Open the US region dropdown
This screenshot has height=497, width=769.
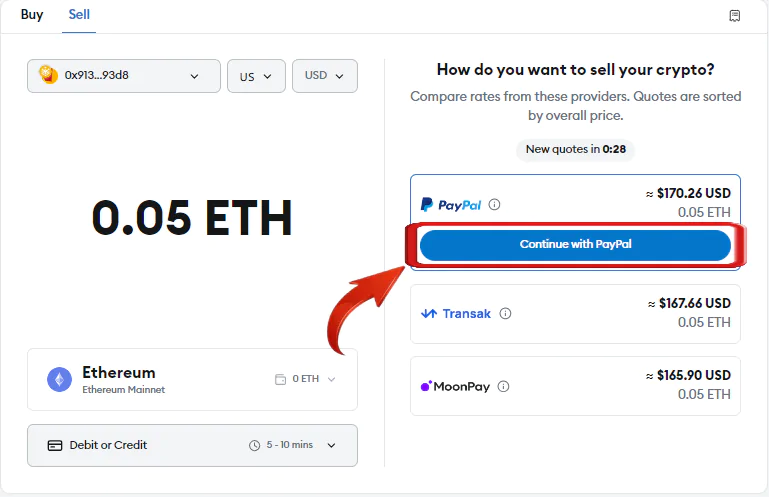click(x=256, y=76)
